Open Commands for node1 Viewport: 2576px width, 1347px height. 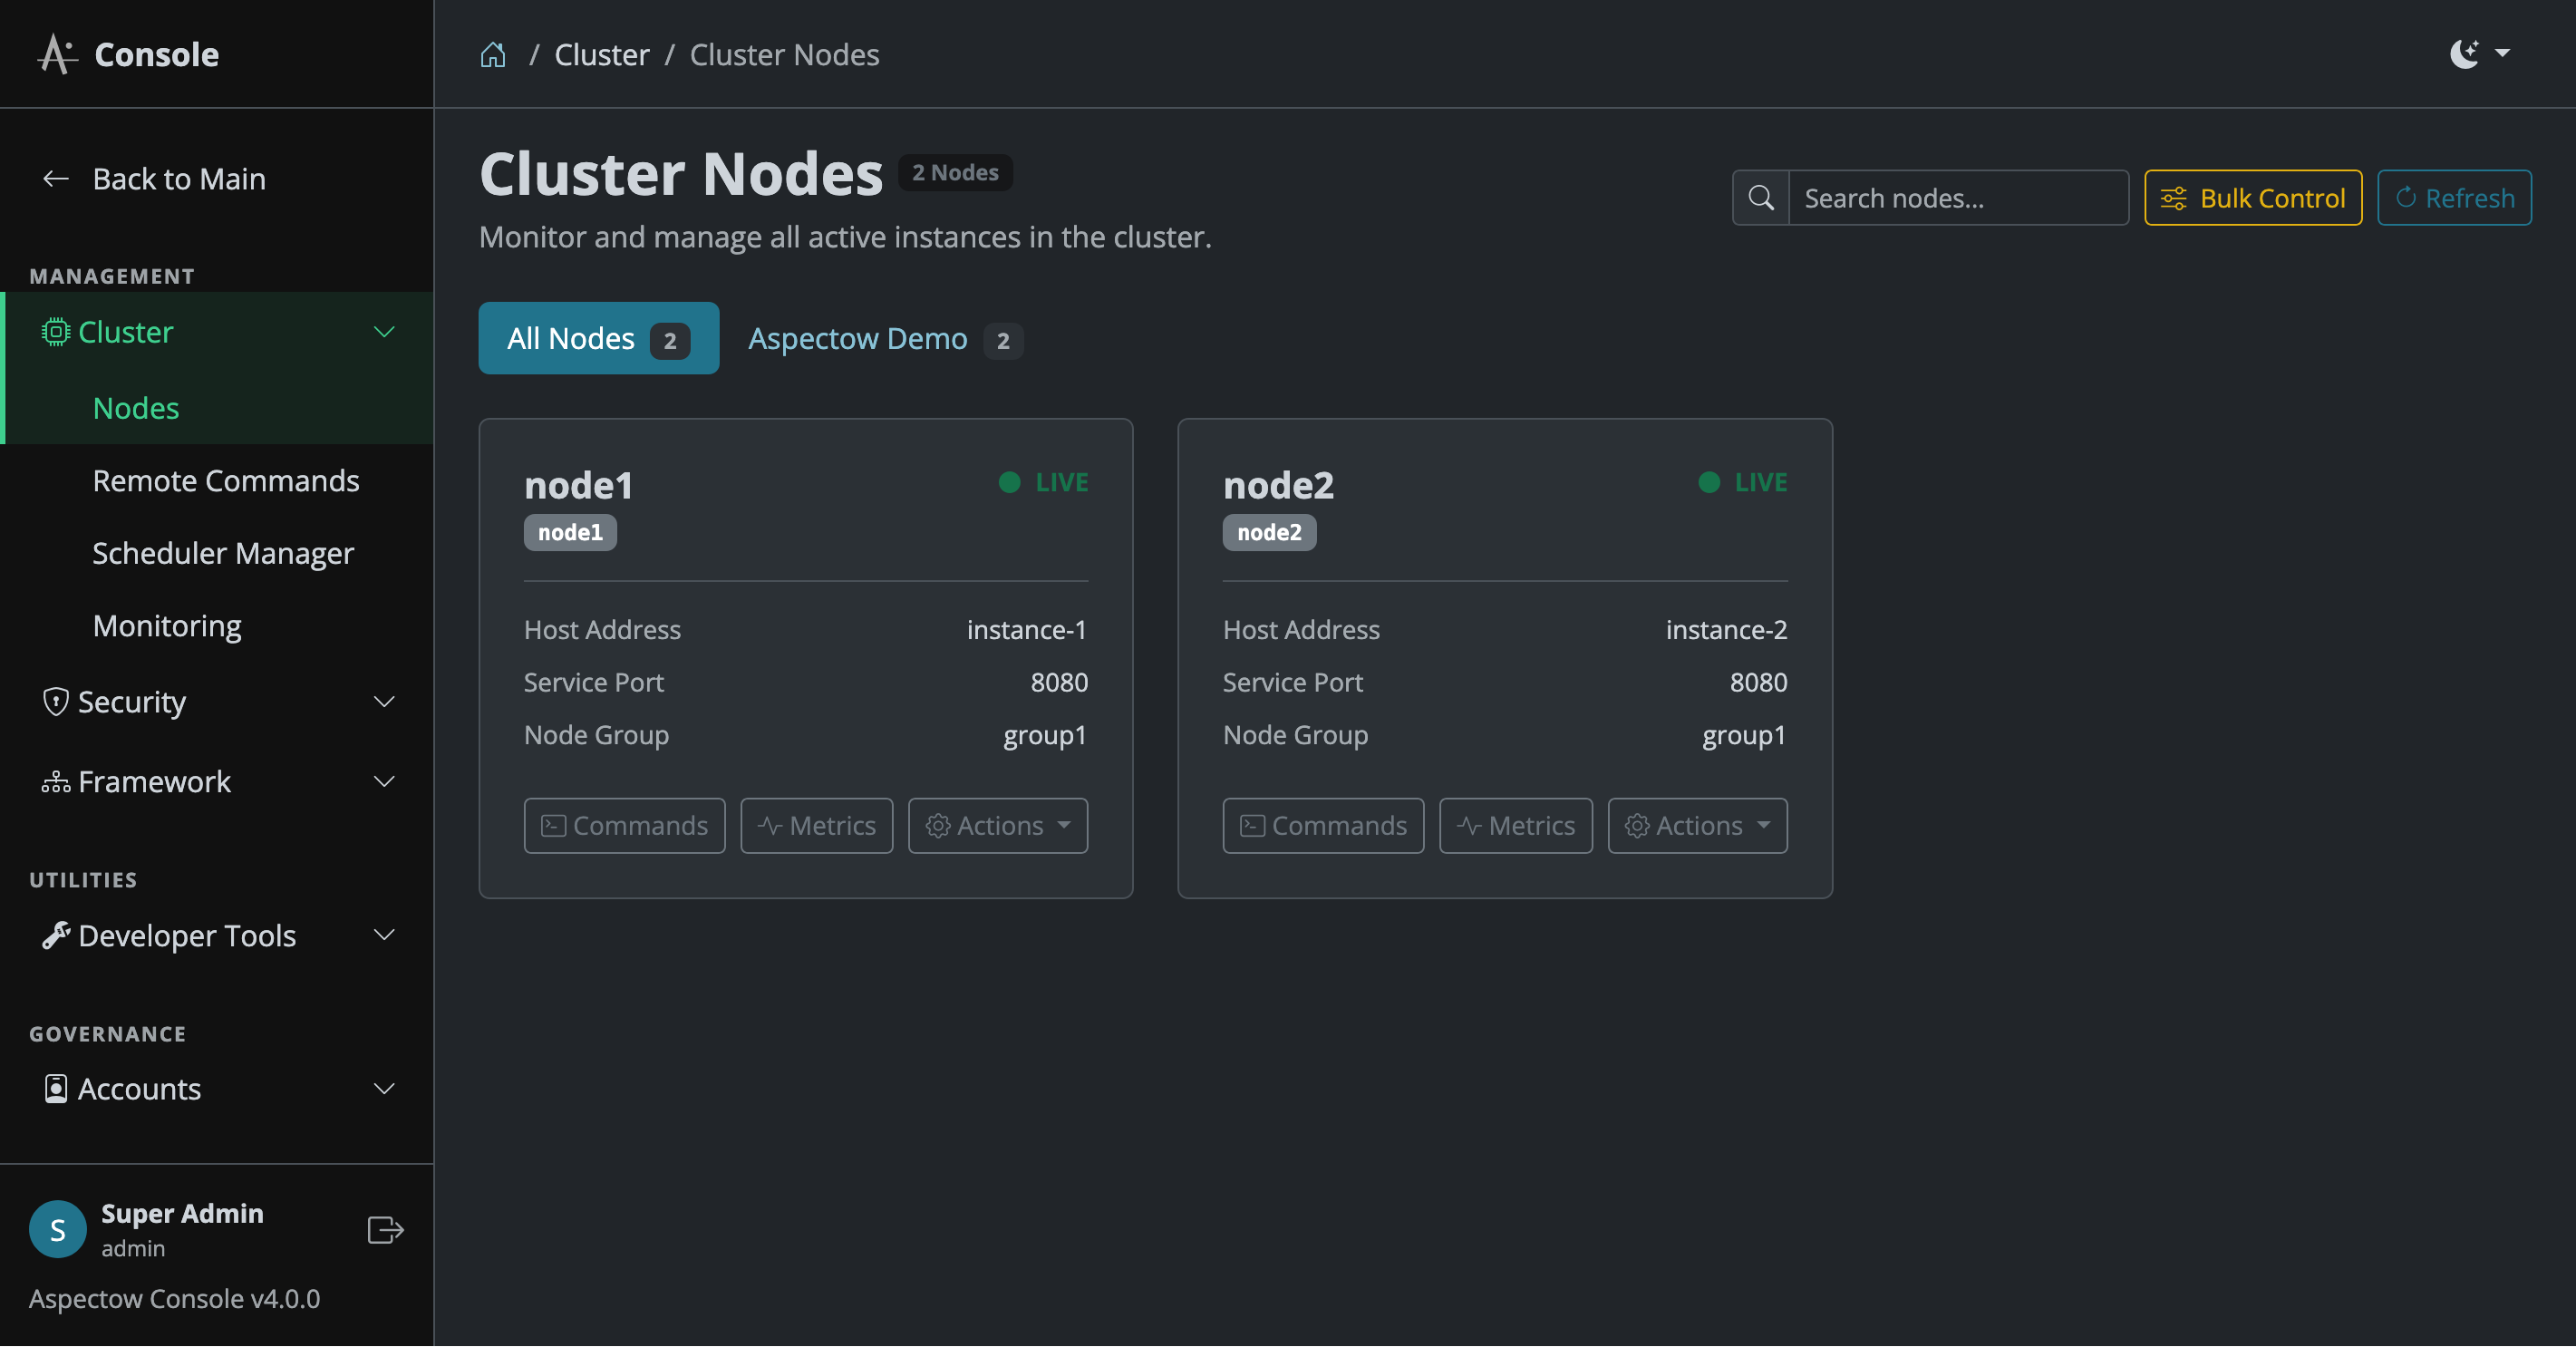(x=624, y=826)
